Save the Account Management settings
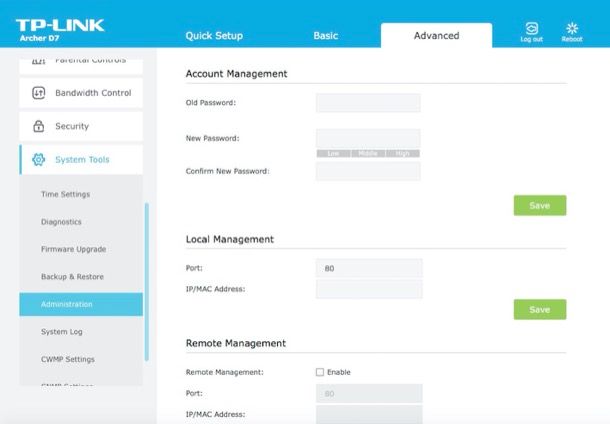Image resolution: width=610 pixels, height=424 pixels. [x=540, y=205]
